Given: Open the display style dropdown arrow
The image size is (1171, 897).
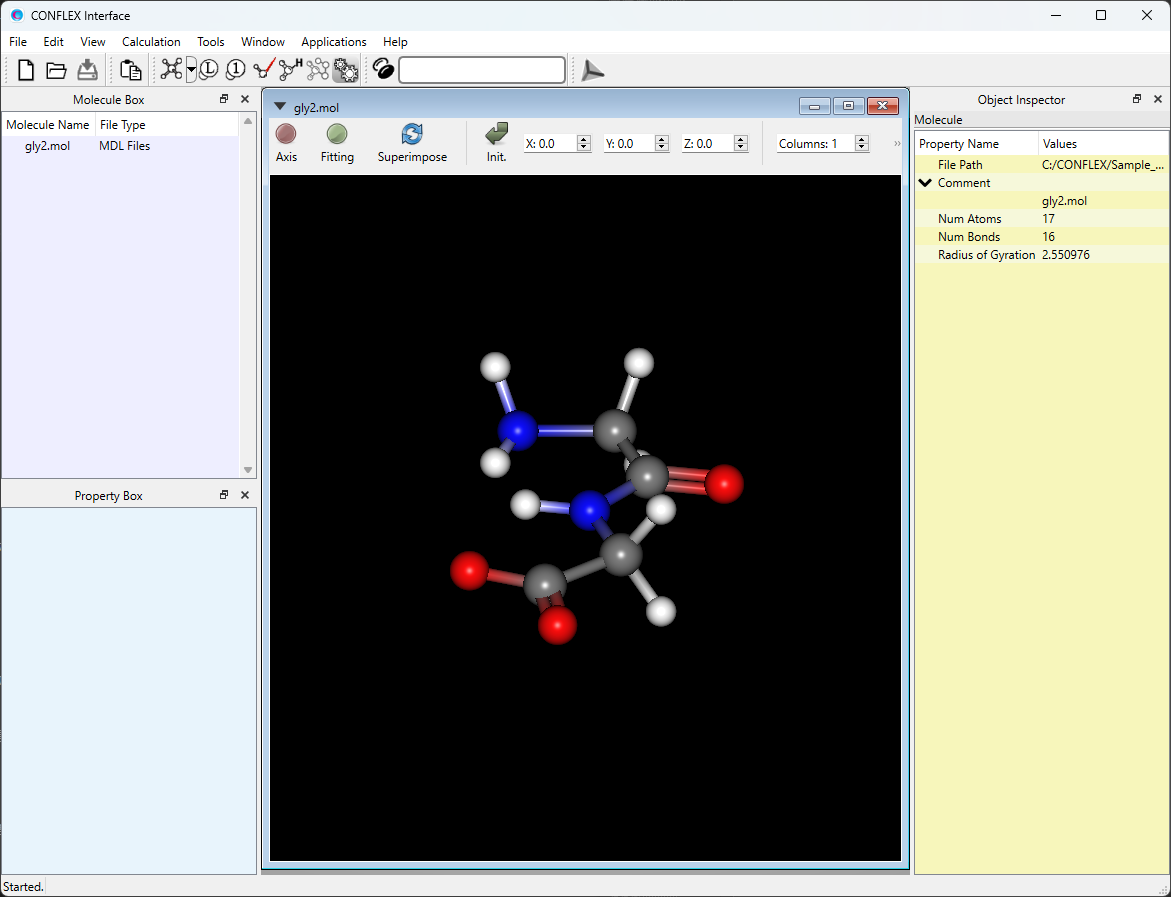Looking at the screenshot, I should pos(191,70).
